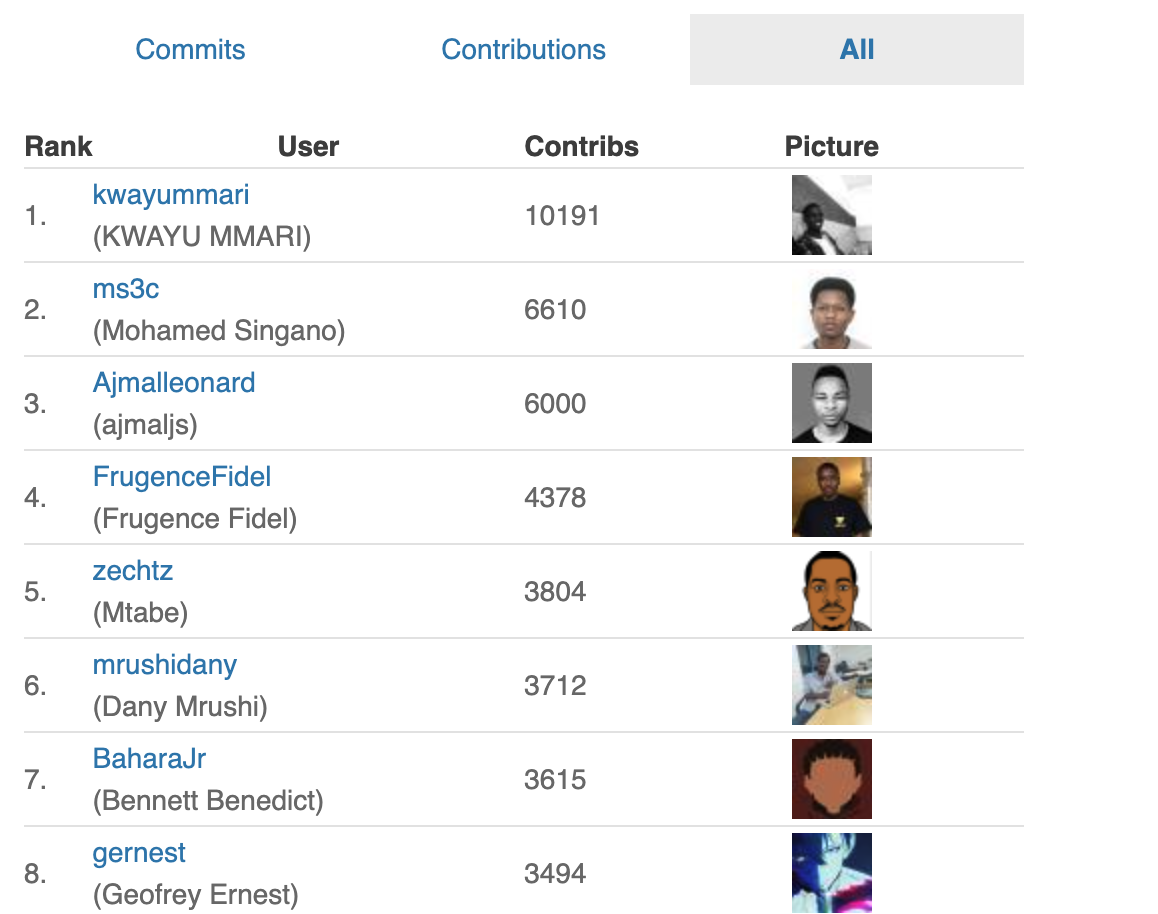Click the zechtz username link
1158x914 pixels.
133,571
